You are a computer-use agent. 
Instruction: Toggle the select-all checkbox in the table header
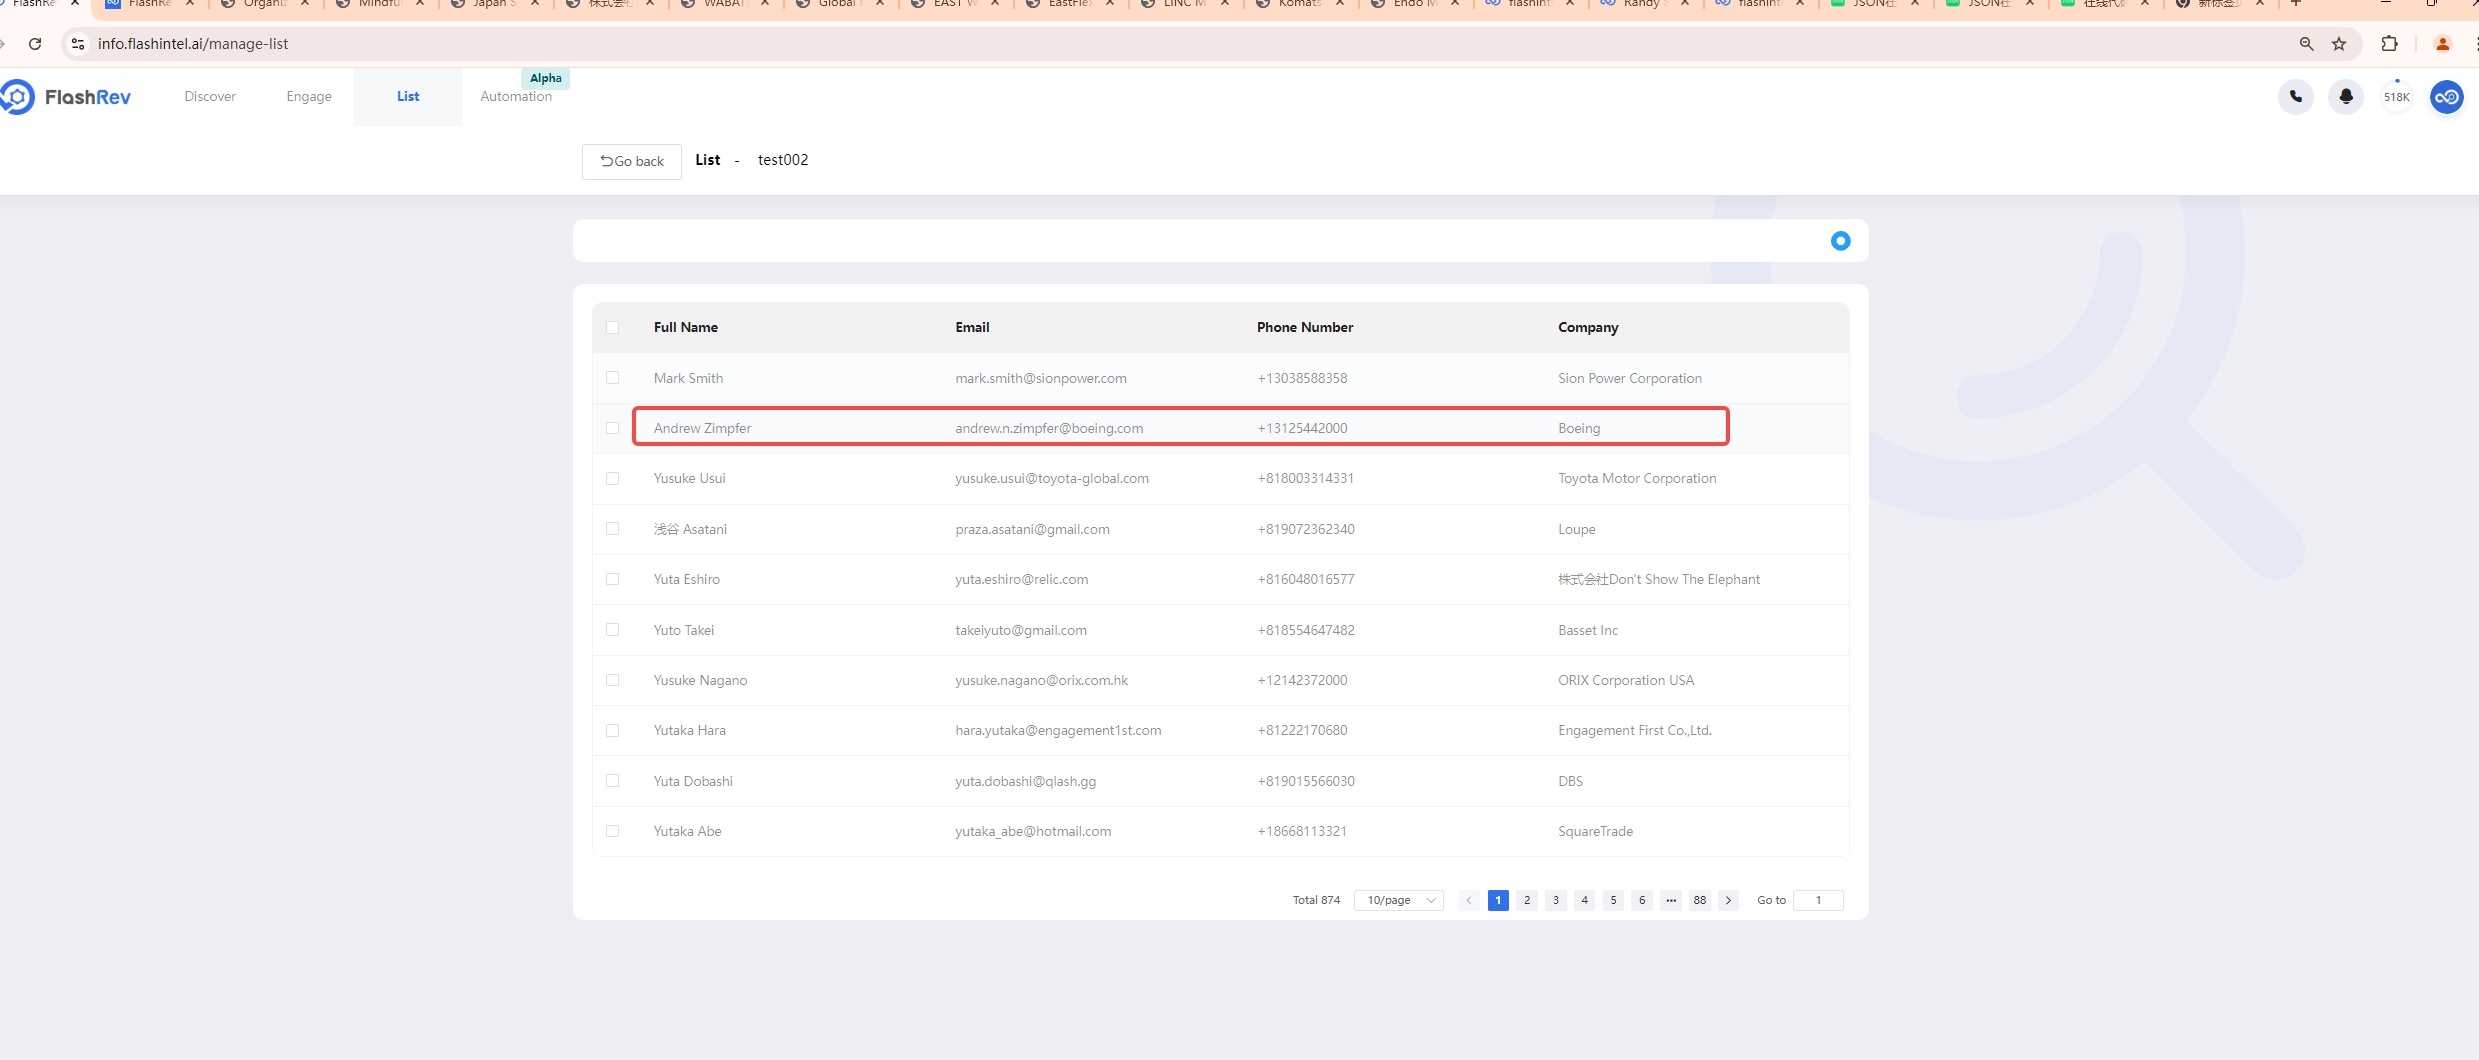click(x=613, y=328)
